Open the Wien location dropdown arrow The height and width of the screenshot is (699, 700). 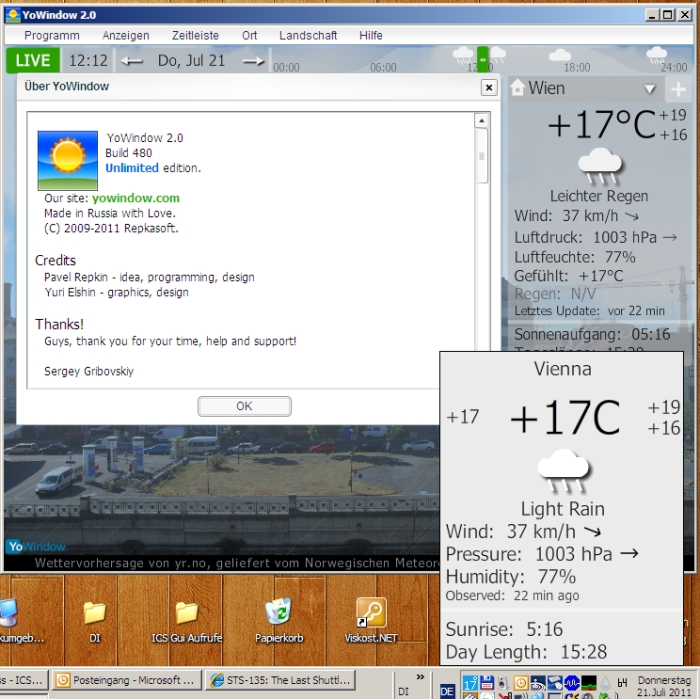coord(650,89)
